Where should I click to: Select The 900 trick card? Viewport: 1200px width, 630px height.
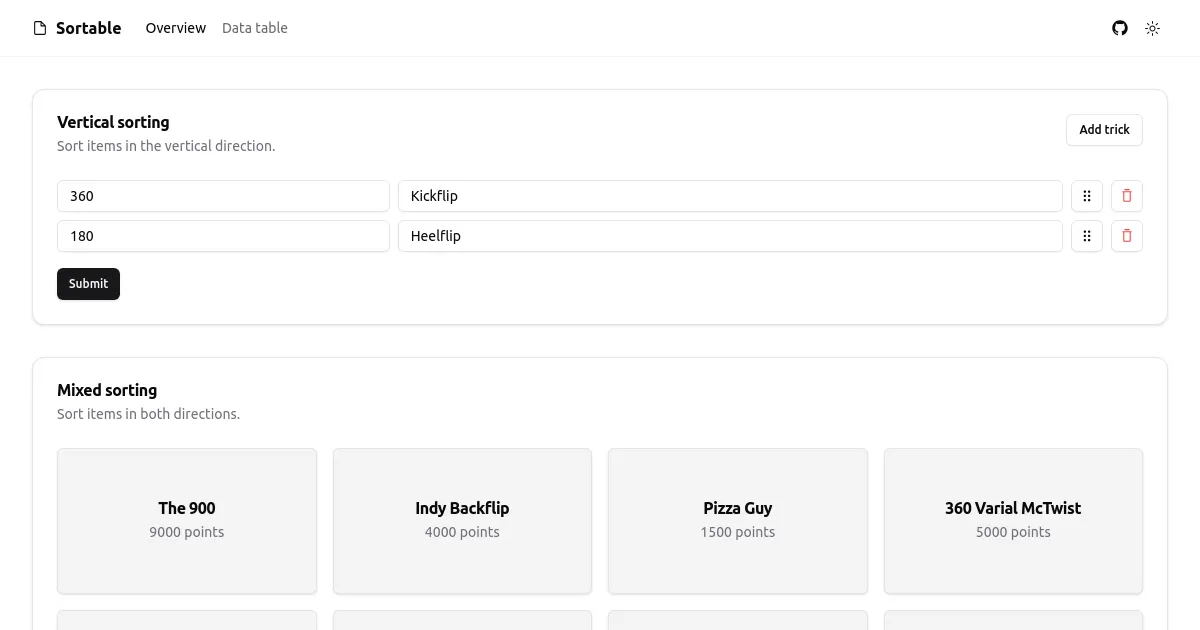186,520
